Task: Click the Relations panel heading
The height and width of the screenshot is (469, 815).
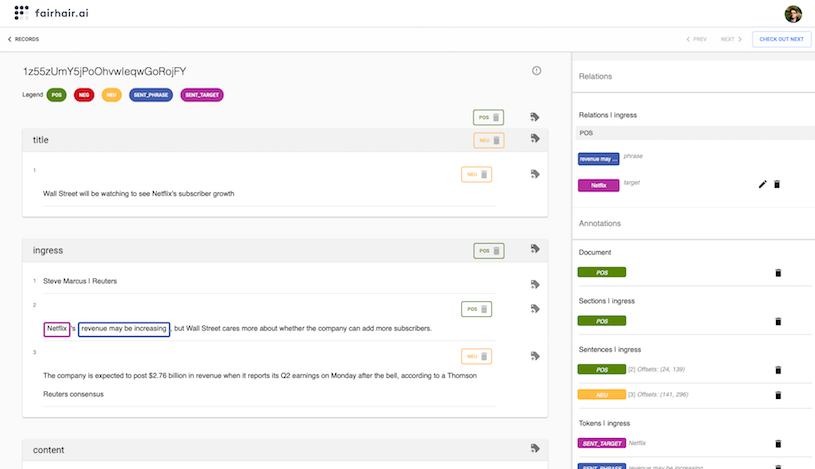Action: (x=595, y=76)
